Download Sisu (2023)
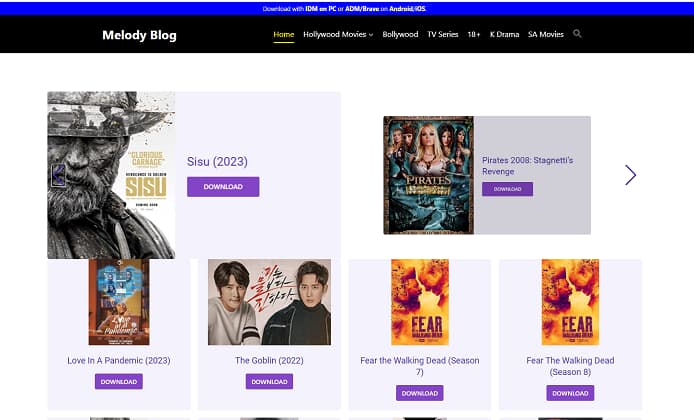 pos(223,187)
